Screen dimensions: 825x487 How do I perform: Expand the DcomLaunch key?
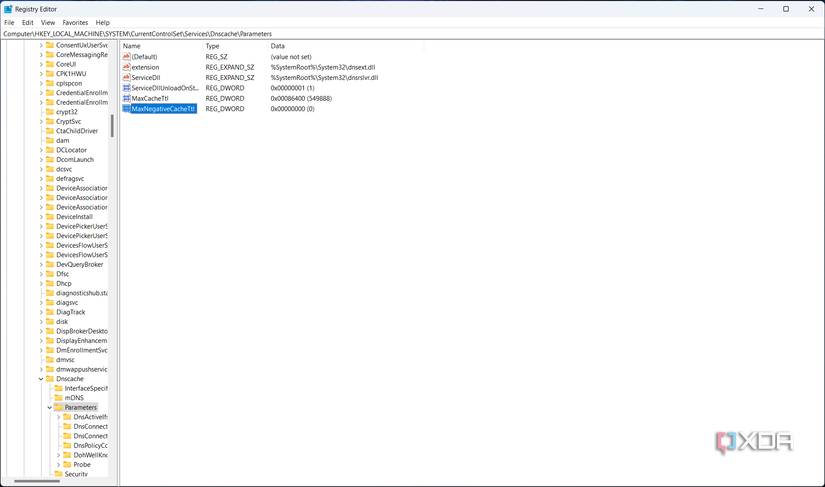coord(41,159)
